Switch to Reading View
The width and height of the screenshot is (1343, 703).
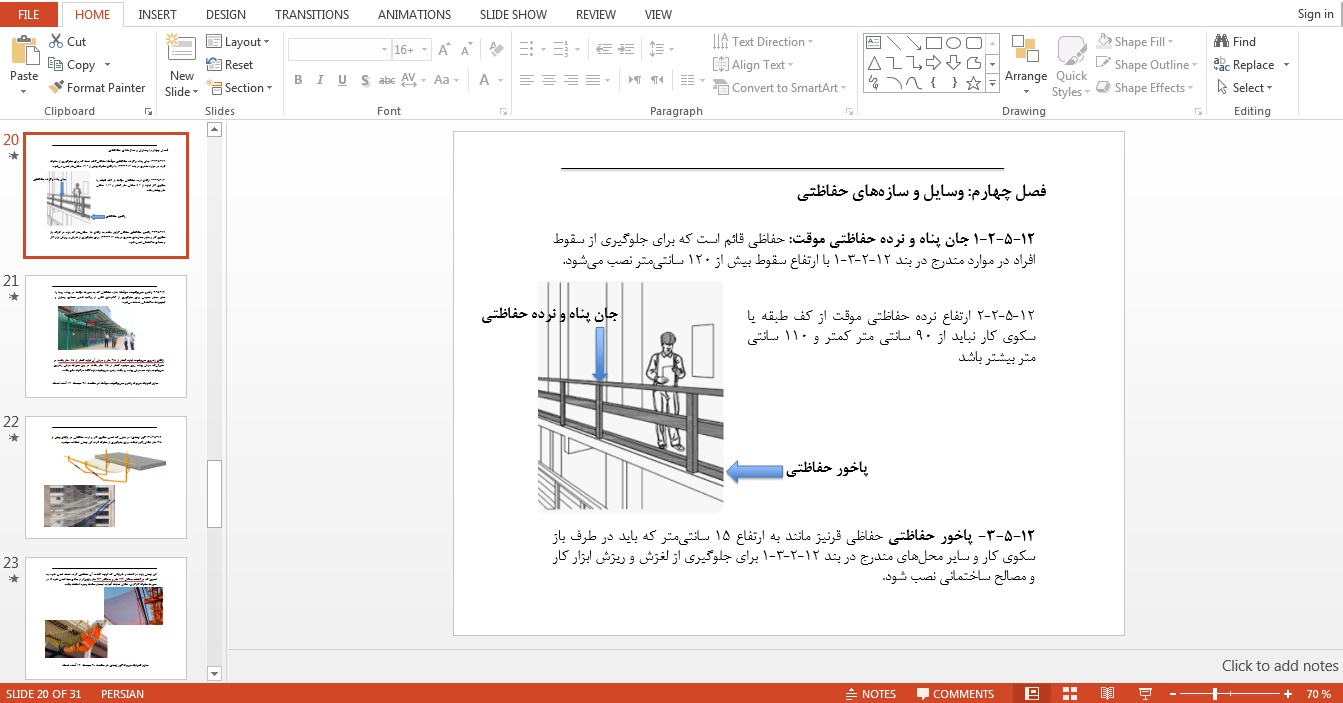[1107, 694]
